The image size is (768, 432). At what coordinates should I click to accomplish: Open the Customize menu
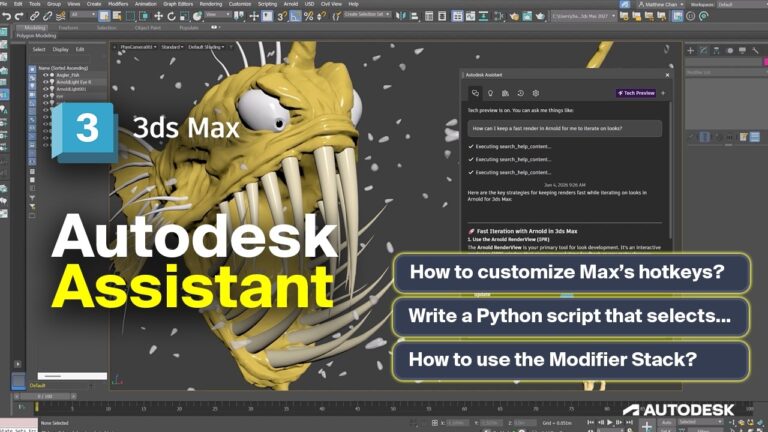pos(240,4)
